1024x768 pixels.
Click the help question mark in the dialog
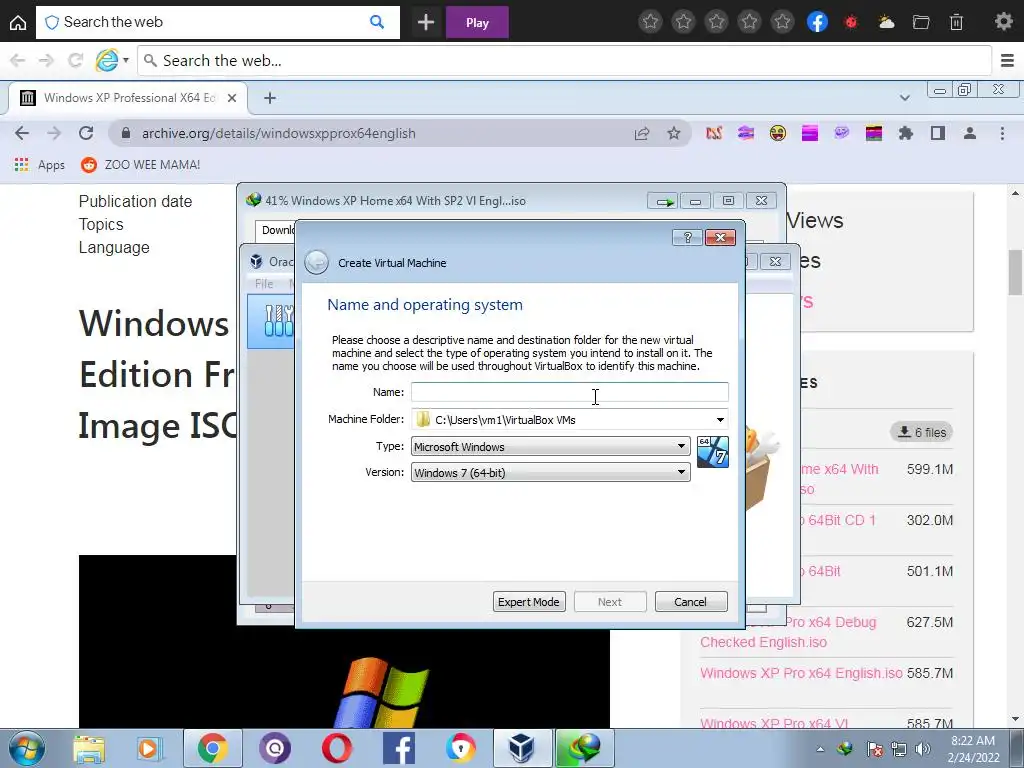(x=687, y=237)
